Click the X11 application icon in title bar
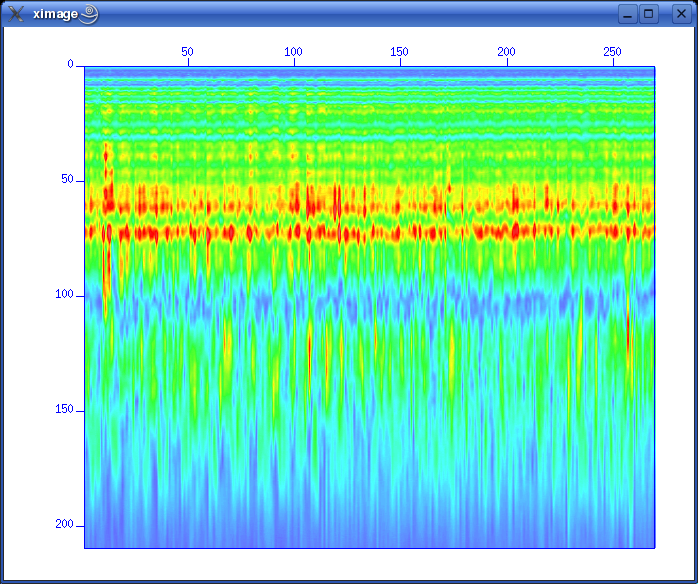Viewport: 698px width, 584px height. (16, 14)
